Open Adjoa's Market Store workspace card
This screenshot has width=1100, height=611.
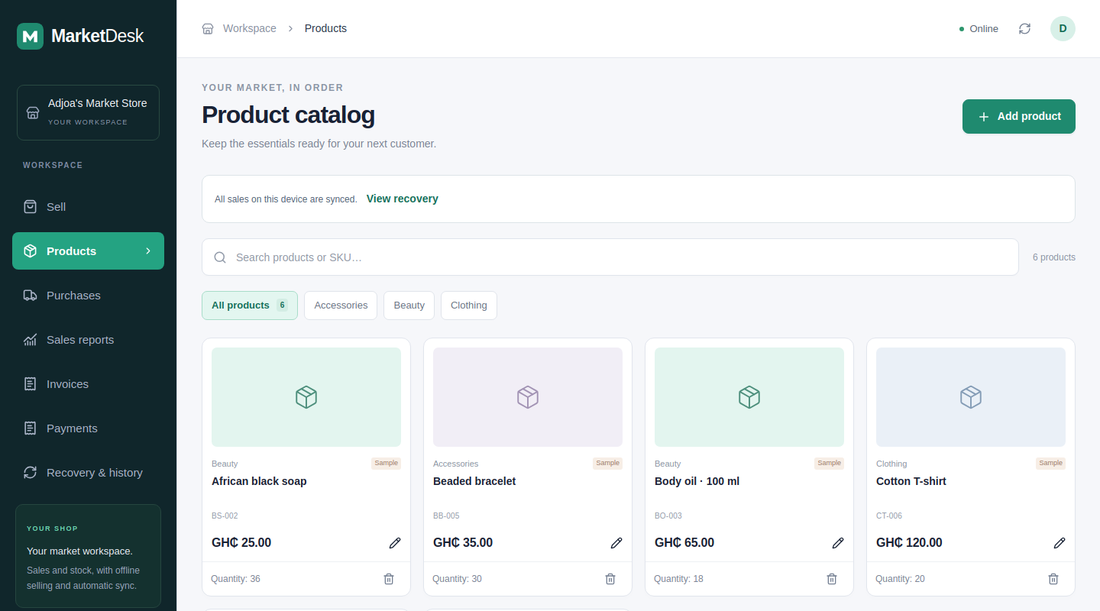click(88, 112)
